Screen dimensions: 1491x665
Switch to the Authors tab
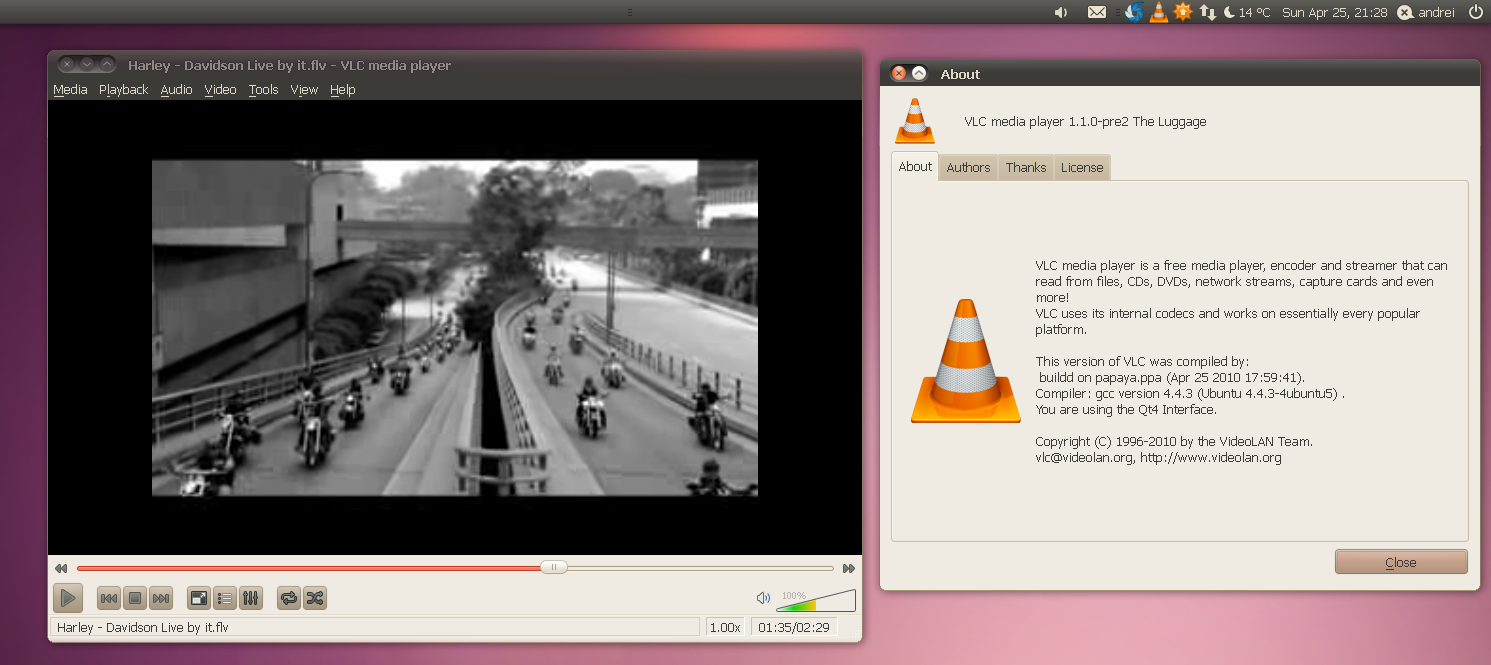tap(968, 168)
